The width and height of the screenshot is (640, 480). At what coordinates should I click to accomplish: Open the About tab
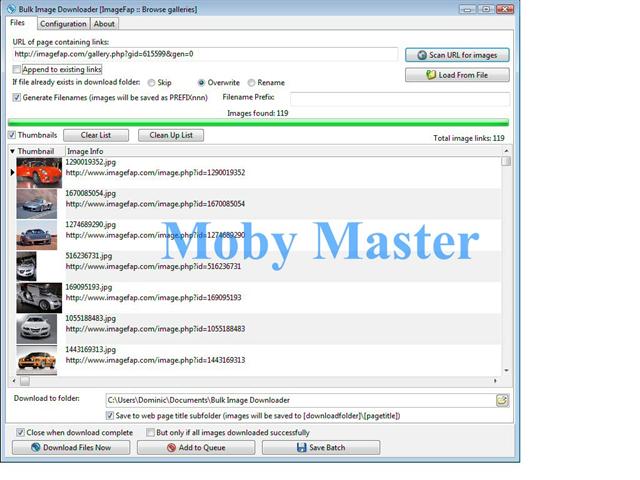click(104, 24)
